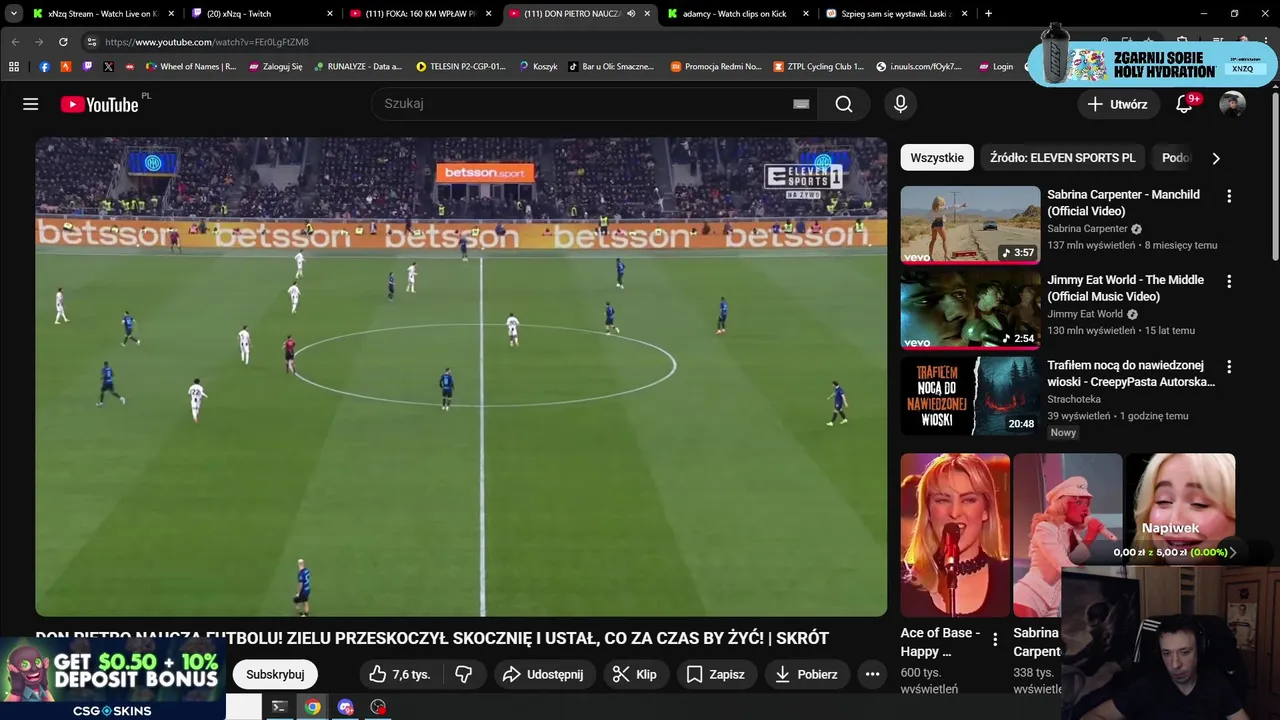1280x720 pixels.
Task: Reload the page with browser refresh button
Action: tap(63, 42)
